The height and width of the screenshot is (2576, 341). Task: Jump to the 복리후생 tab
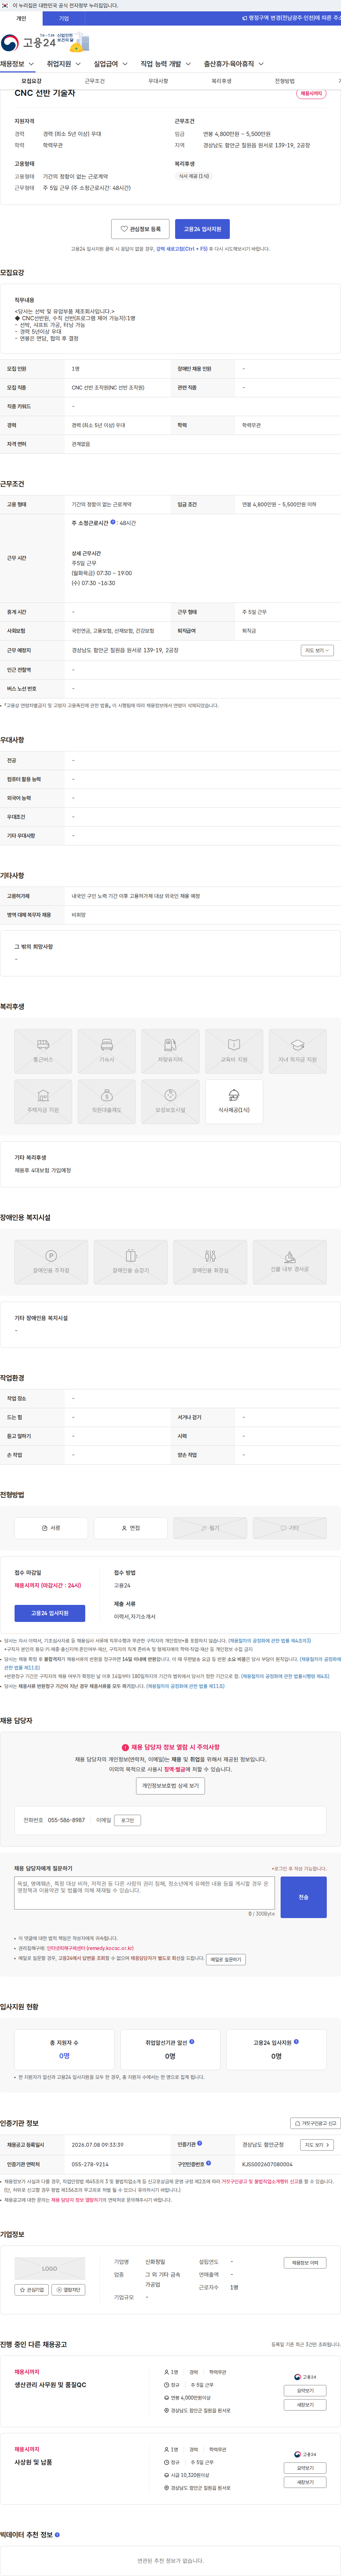(x=221, y=81)
